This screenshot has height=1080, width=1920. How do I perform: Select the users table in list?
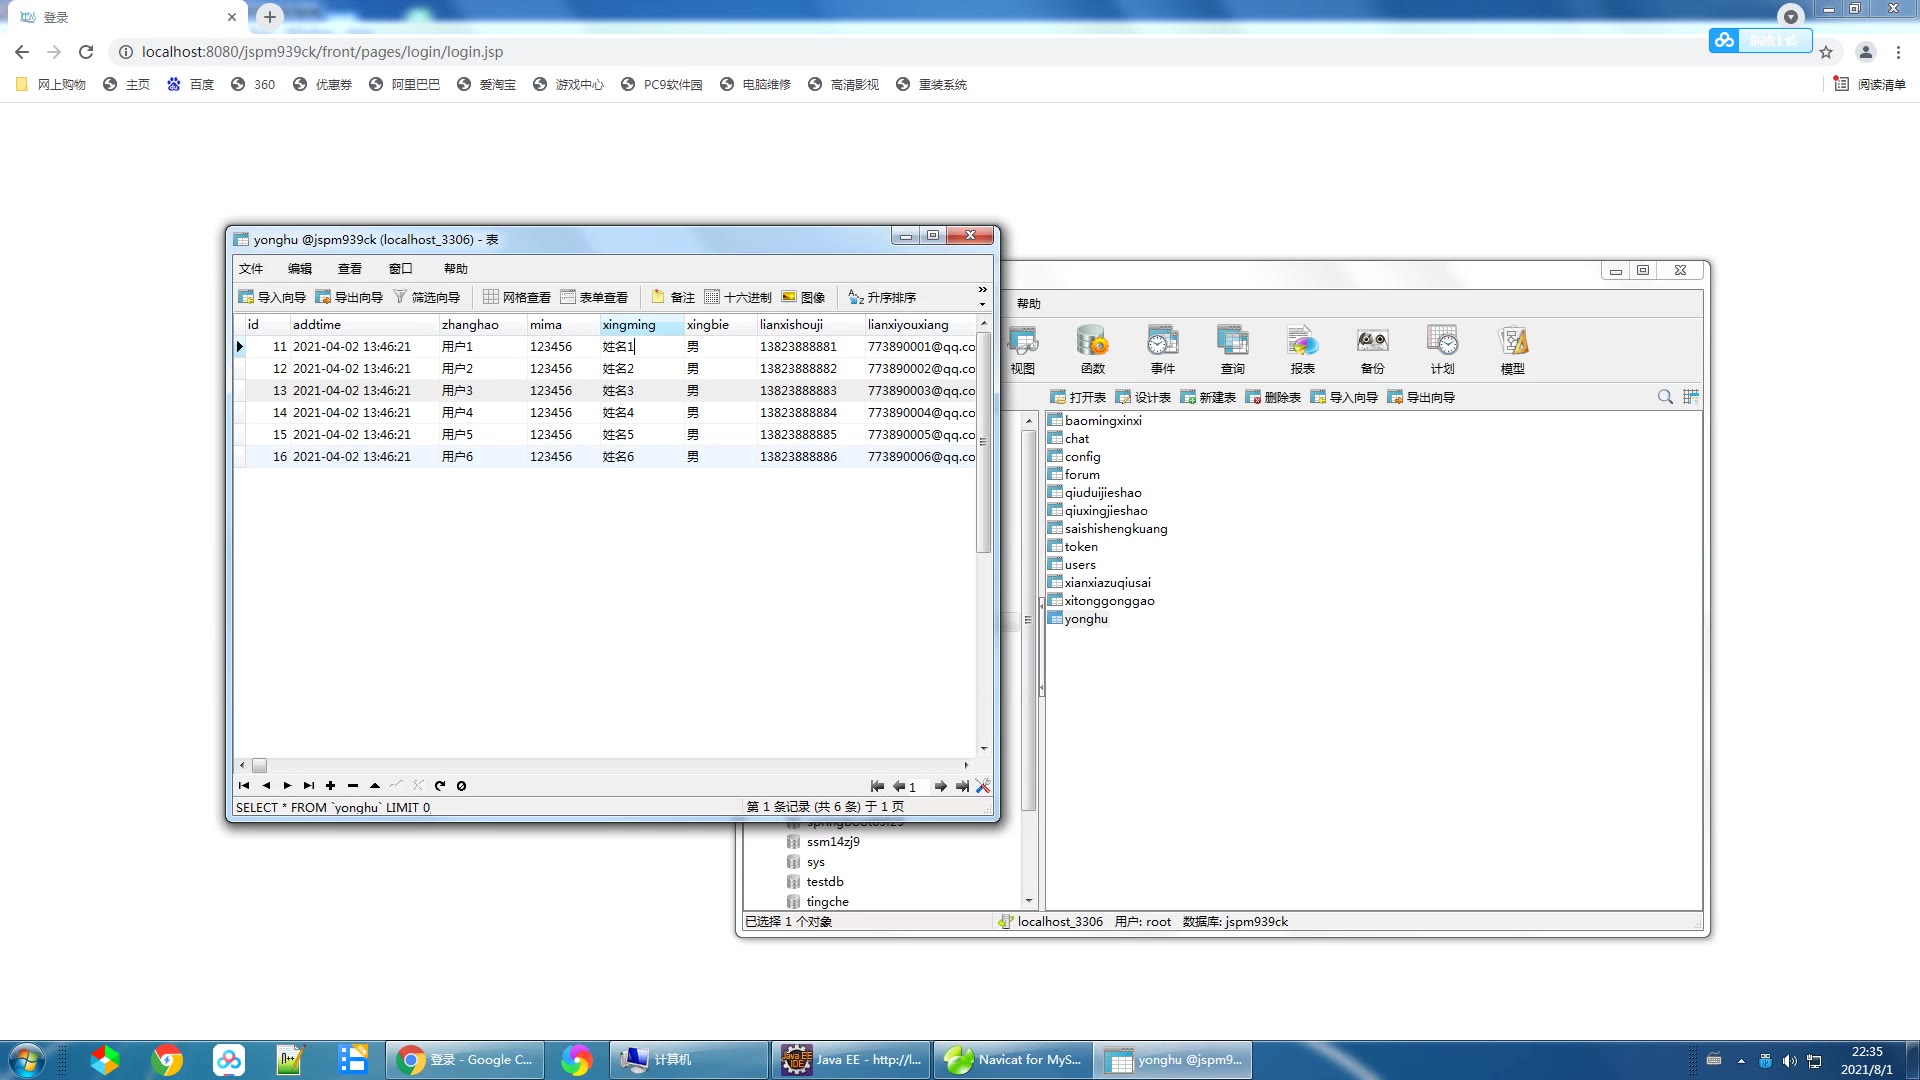coord(1080,565)
